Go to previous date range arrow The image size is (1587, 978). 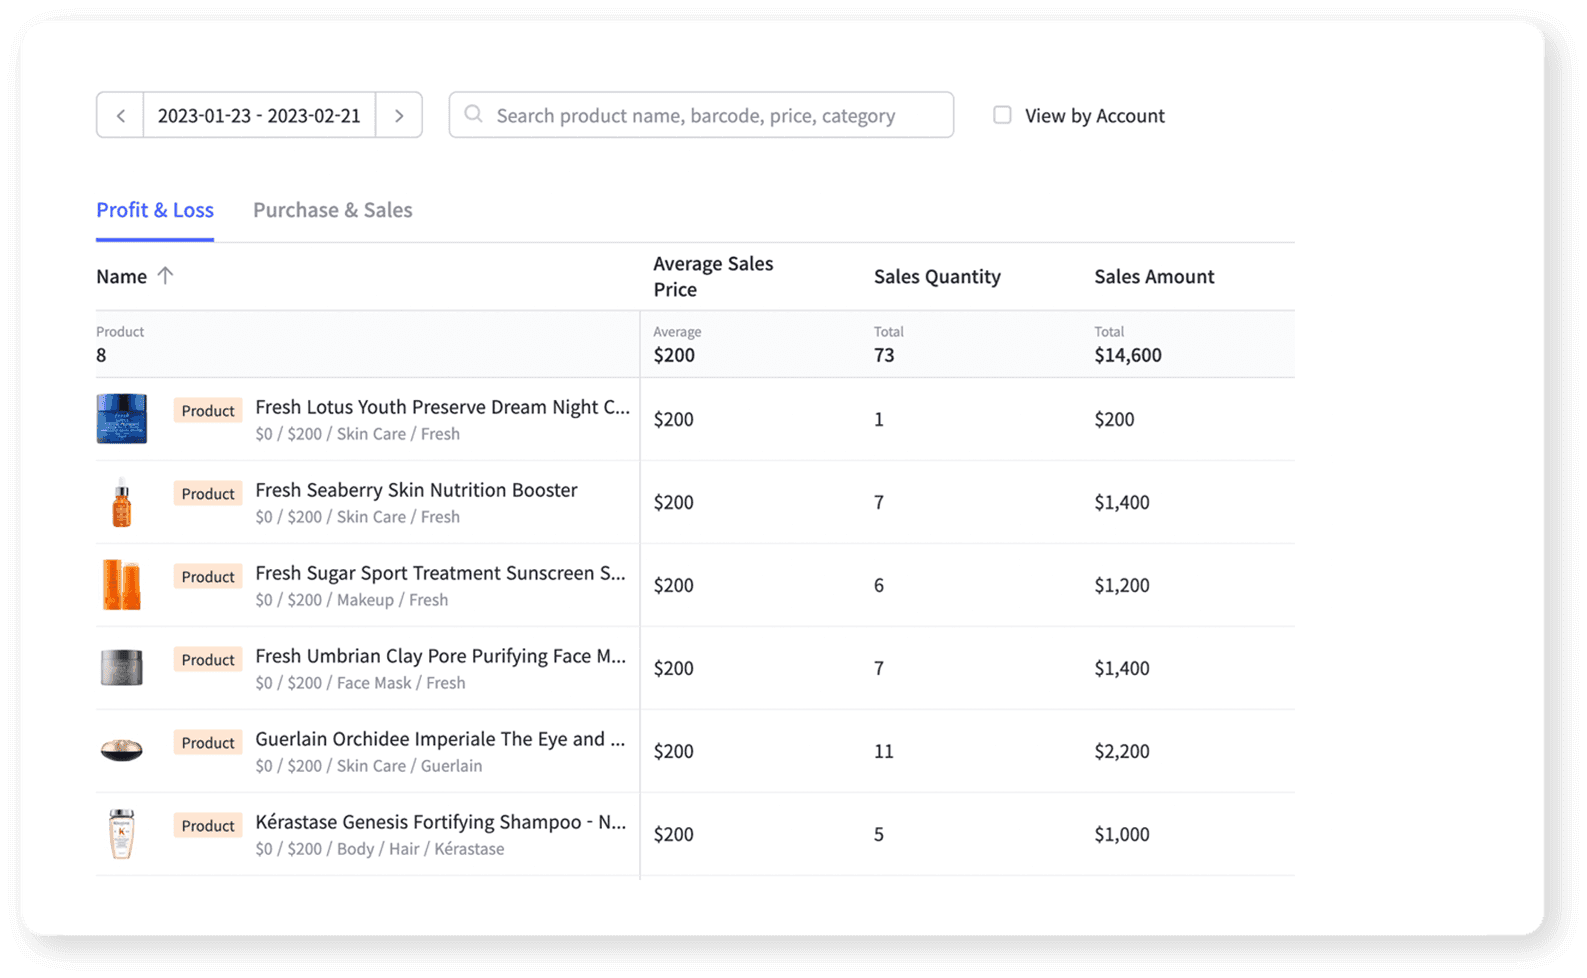tap(121, 116)
